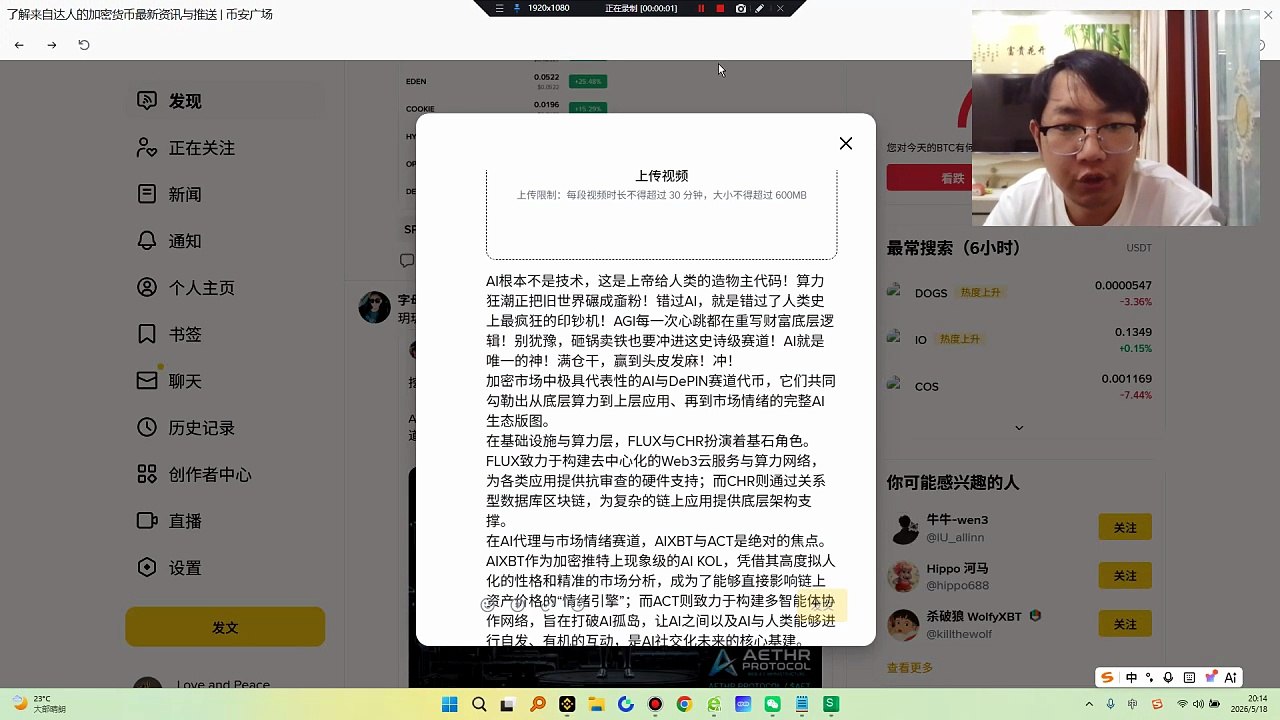
Task: Click the 上传视频 upload video area
Action: pos(661,214)
